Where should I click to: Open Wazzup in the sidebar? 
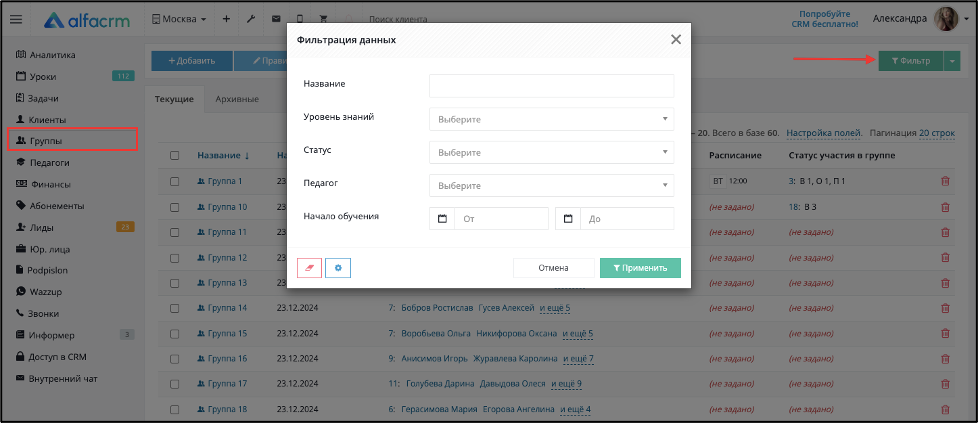(39, 292)
